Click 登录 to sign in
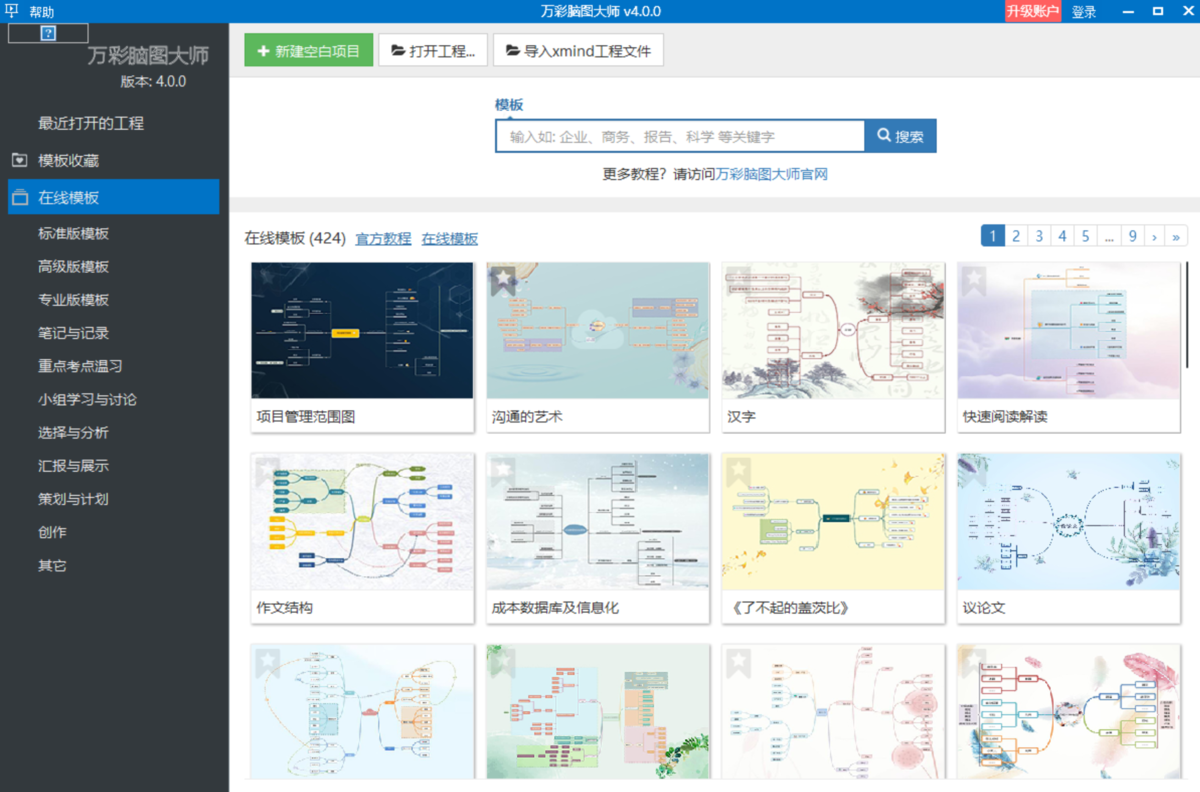Viewport: 1200px width, 792px height. [x=1084, y=12]
